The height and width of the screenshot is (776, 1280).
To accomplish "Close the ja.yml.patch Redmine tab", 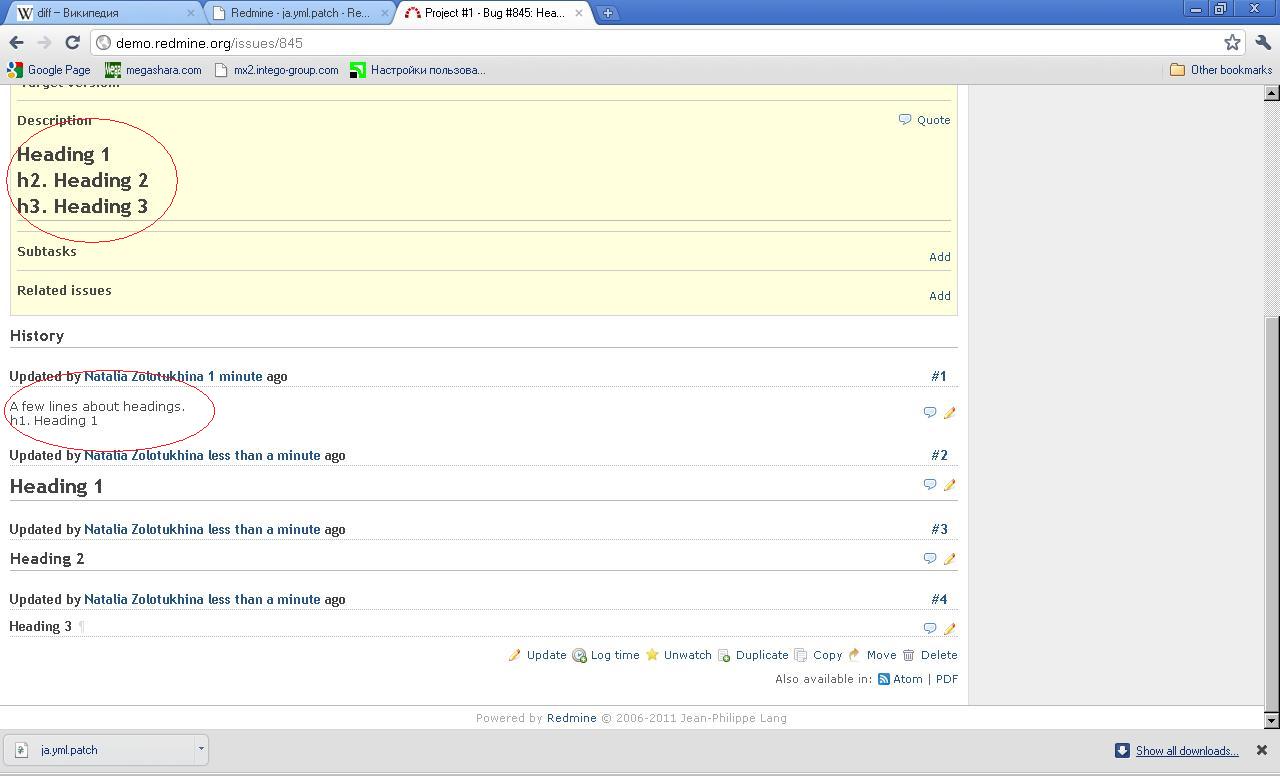I will (x=385, y=13).
